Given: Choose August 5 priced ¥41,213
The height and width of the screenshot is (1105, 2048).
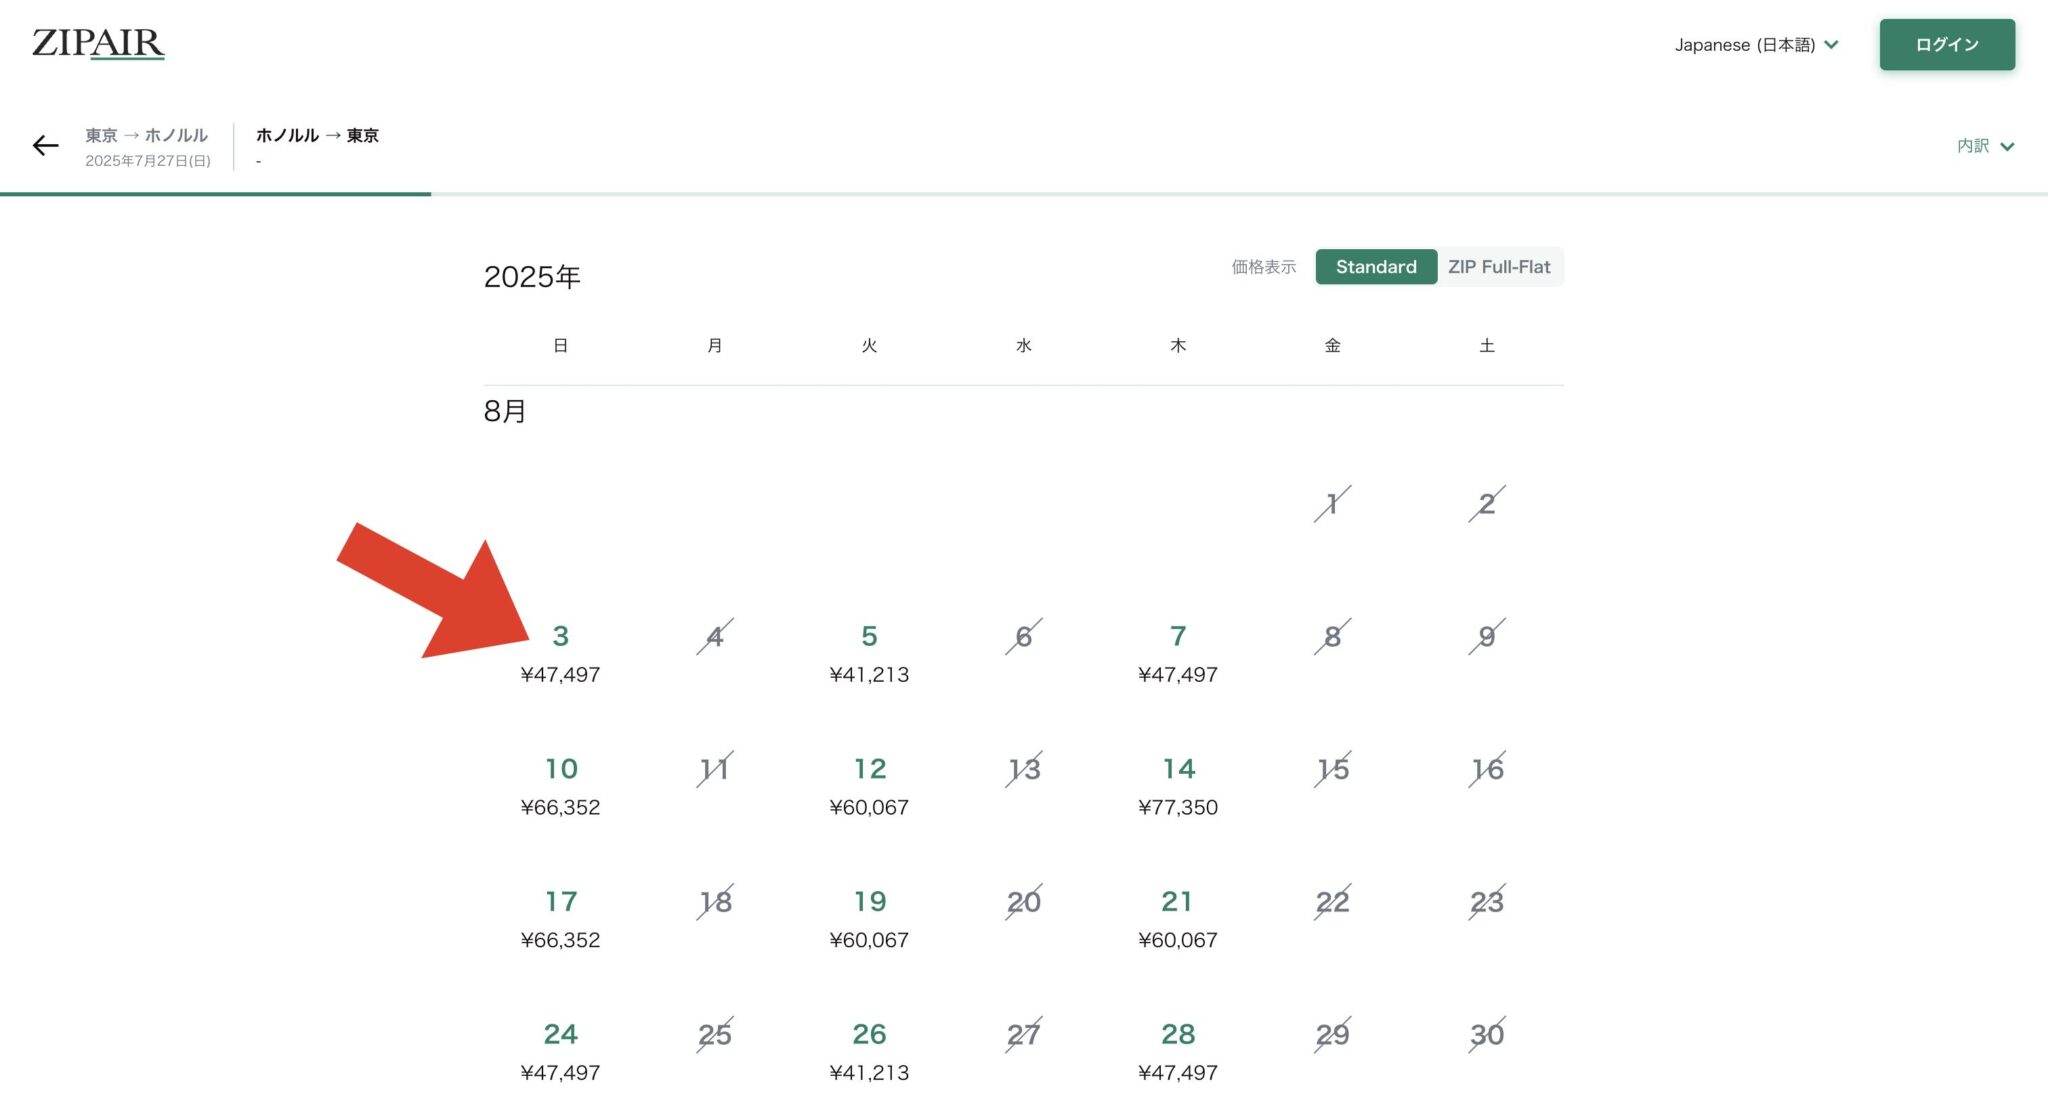Looking at the screenshot, I should pyautogui.click(x=869, y=652).
